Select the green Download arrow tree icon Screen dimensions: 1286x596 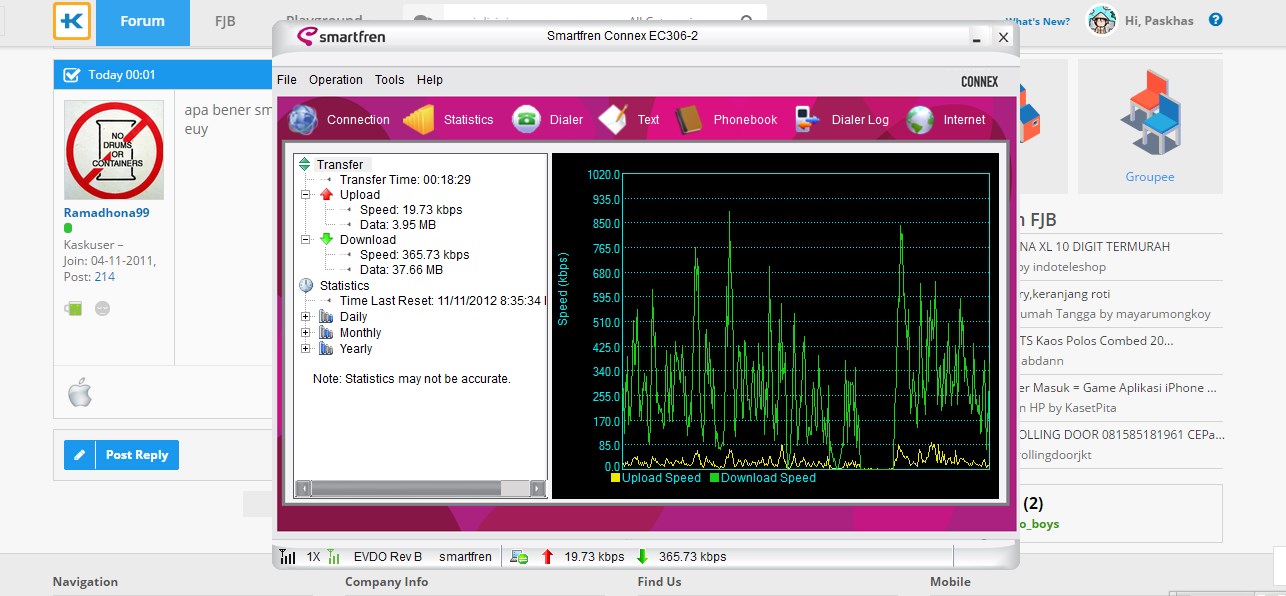coord(326,240)
